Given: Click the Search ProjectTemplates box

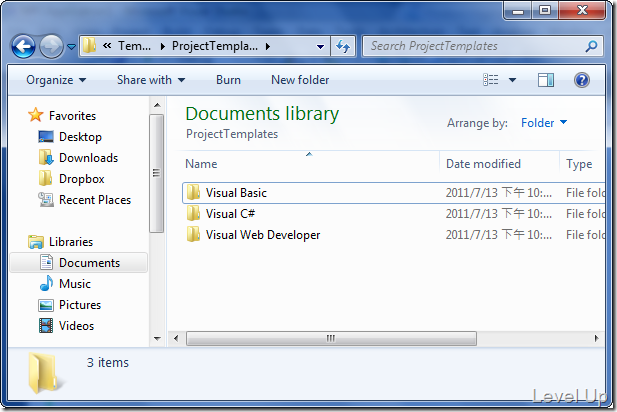Looking at the screenshot, I should coord(482,46).
